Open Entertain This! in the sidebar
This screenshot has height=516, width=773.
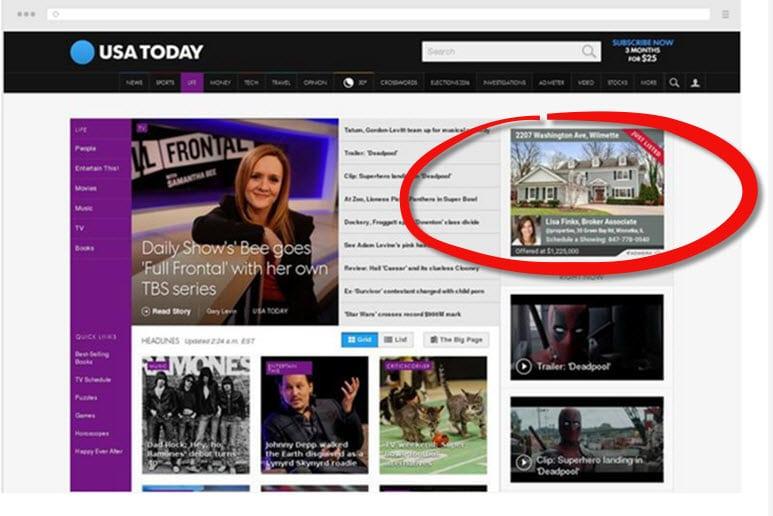pos(97,168)
